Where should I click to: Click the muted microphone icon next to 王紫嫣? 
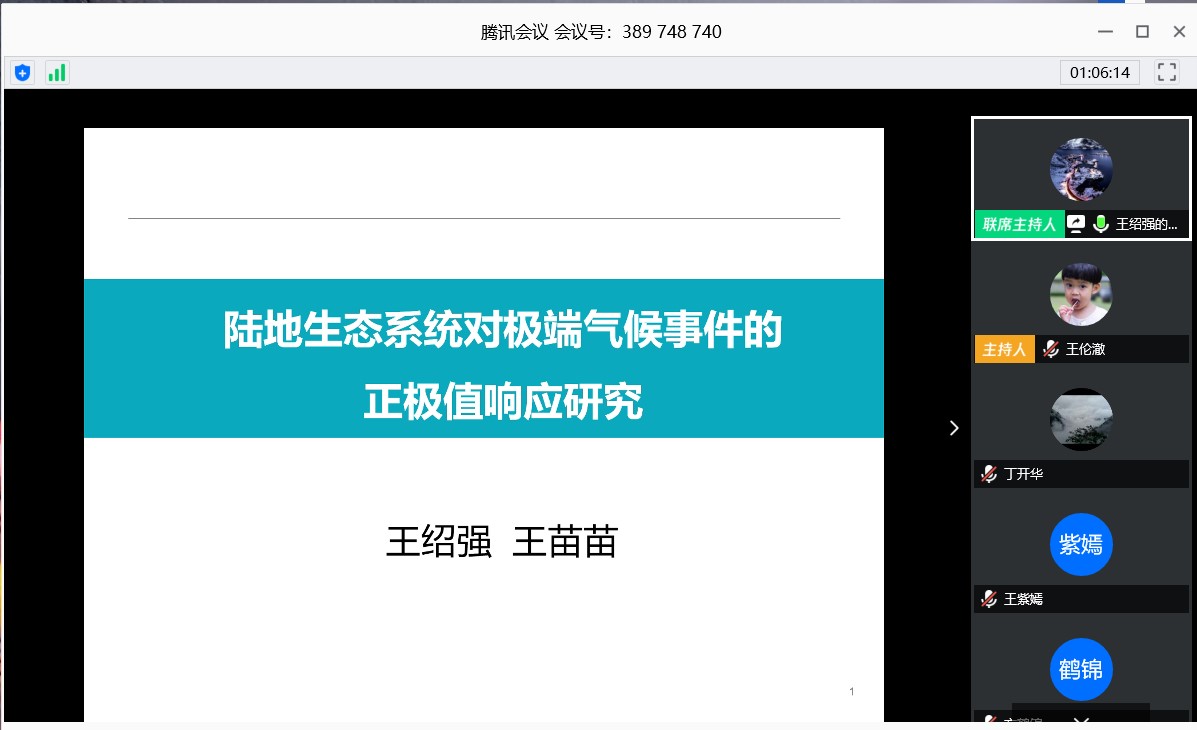(x=989, y=599)
